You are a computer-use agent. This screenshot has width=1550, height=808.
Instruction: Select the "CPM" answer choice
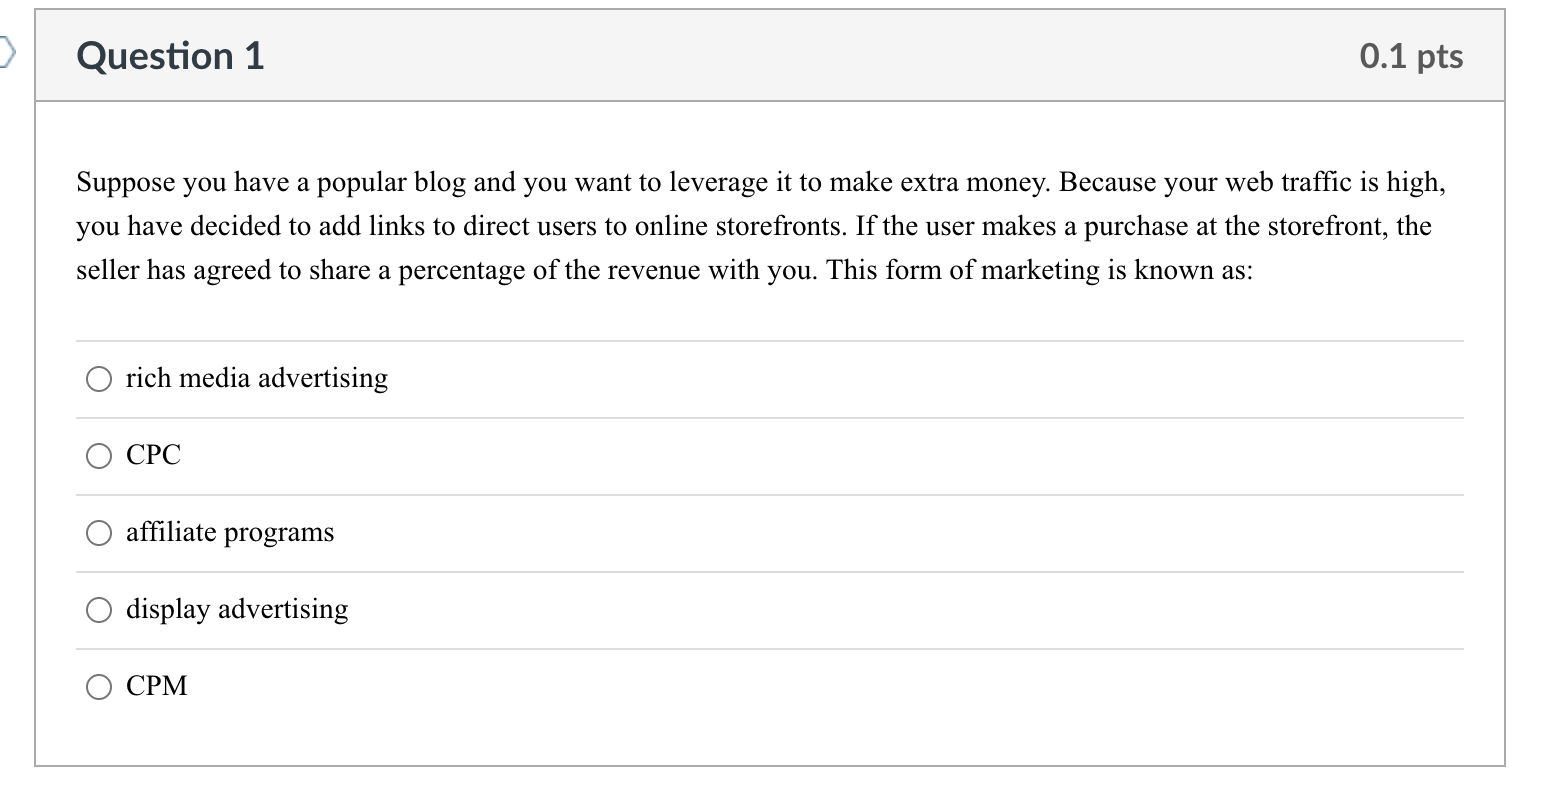pyautogui.click(x=97, y=687)
